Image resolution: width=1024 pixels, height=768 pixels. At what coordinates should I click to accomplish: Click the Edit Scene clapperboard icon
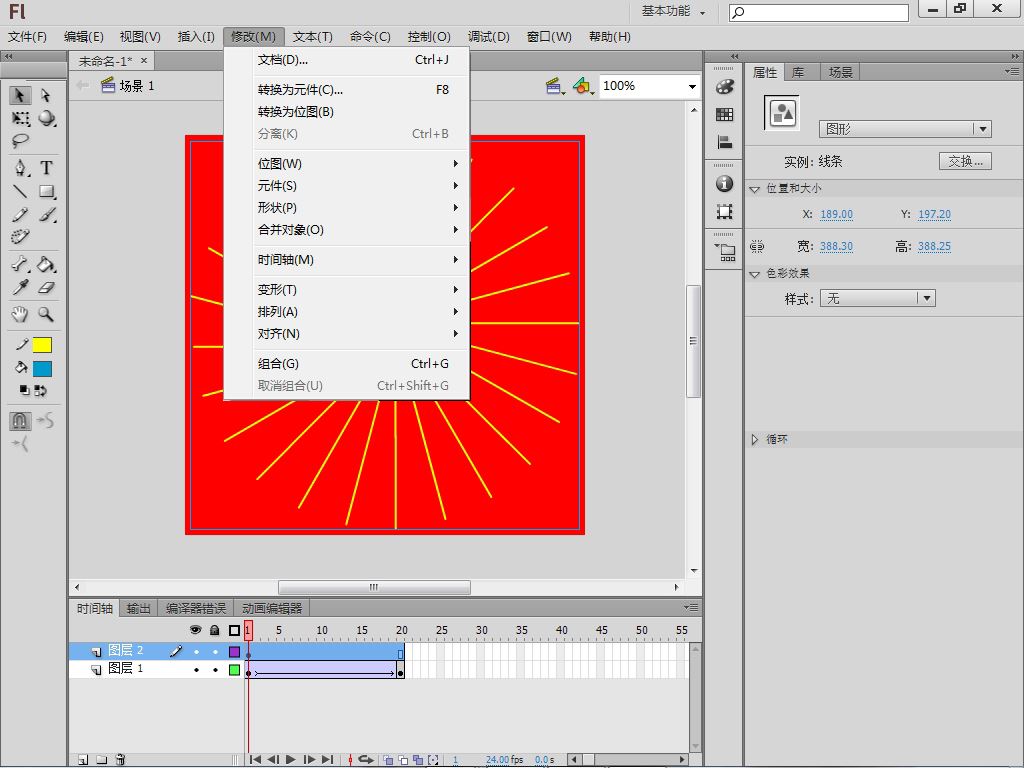point(554,86)
